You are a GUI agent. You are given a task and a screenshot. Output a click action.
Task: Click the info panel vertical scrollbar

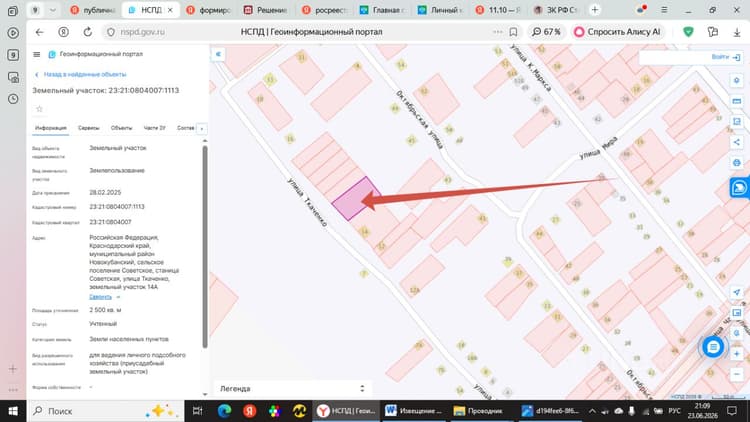point(205,246)
